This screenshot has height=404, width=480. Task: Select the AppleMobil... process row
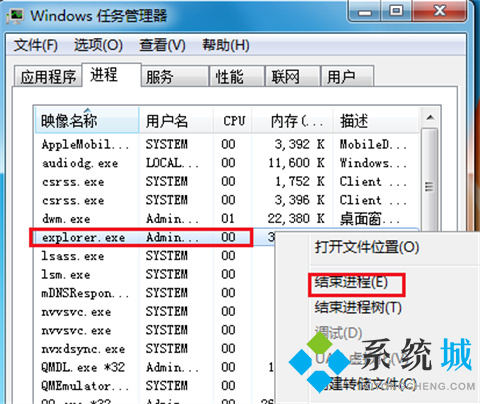[x=227, y=145]
